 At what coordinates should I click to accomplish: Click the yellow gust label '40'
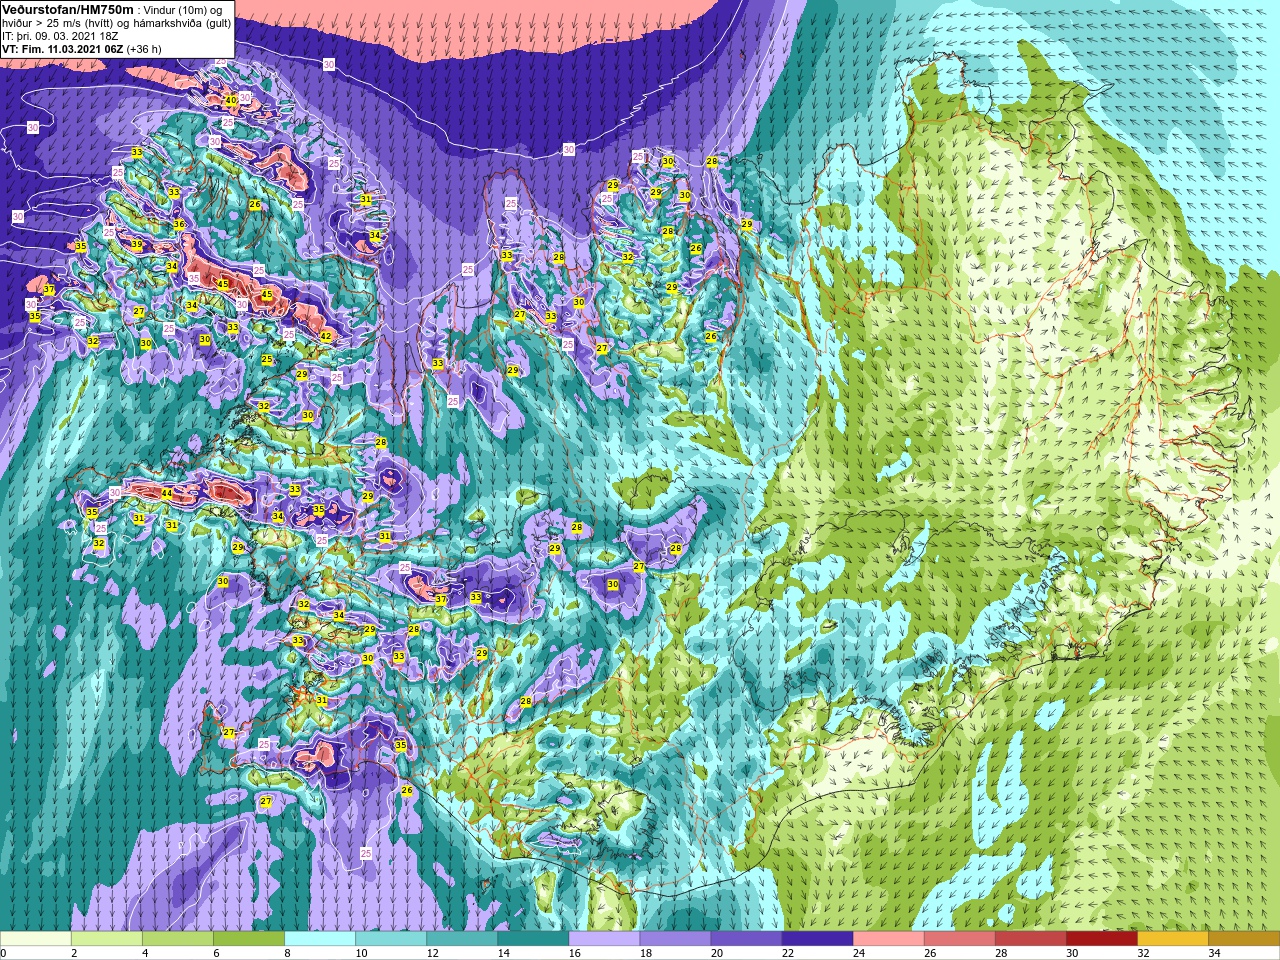pyautogui.click(x=231, y=100)
